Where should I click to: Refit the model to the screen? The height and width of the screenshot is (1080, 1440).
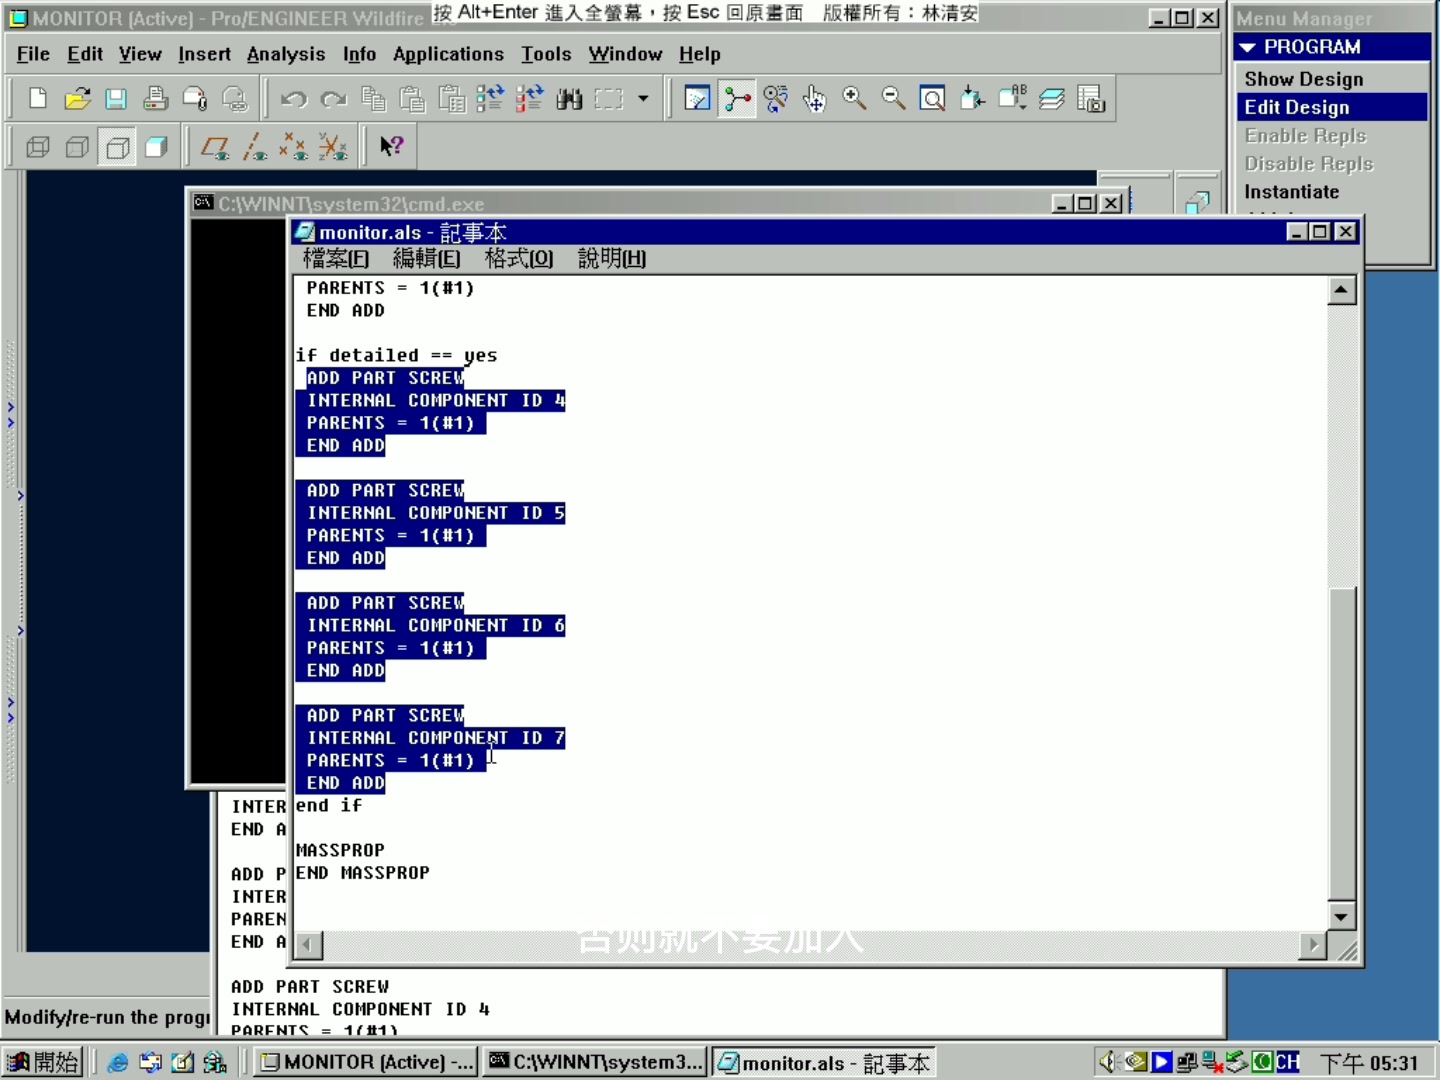point(932,98)
